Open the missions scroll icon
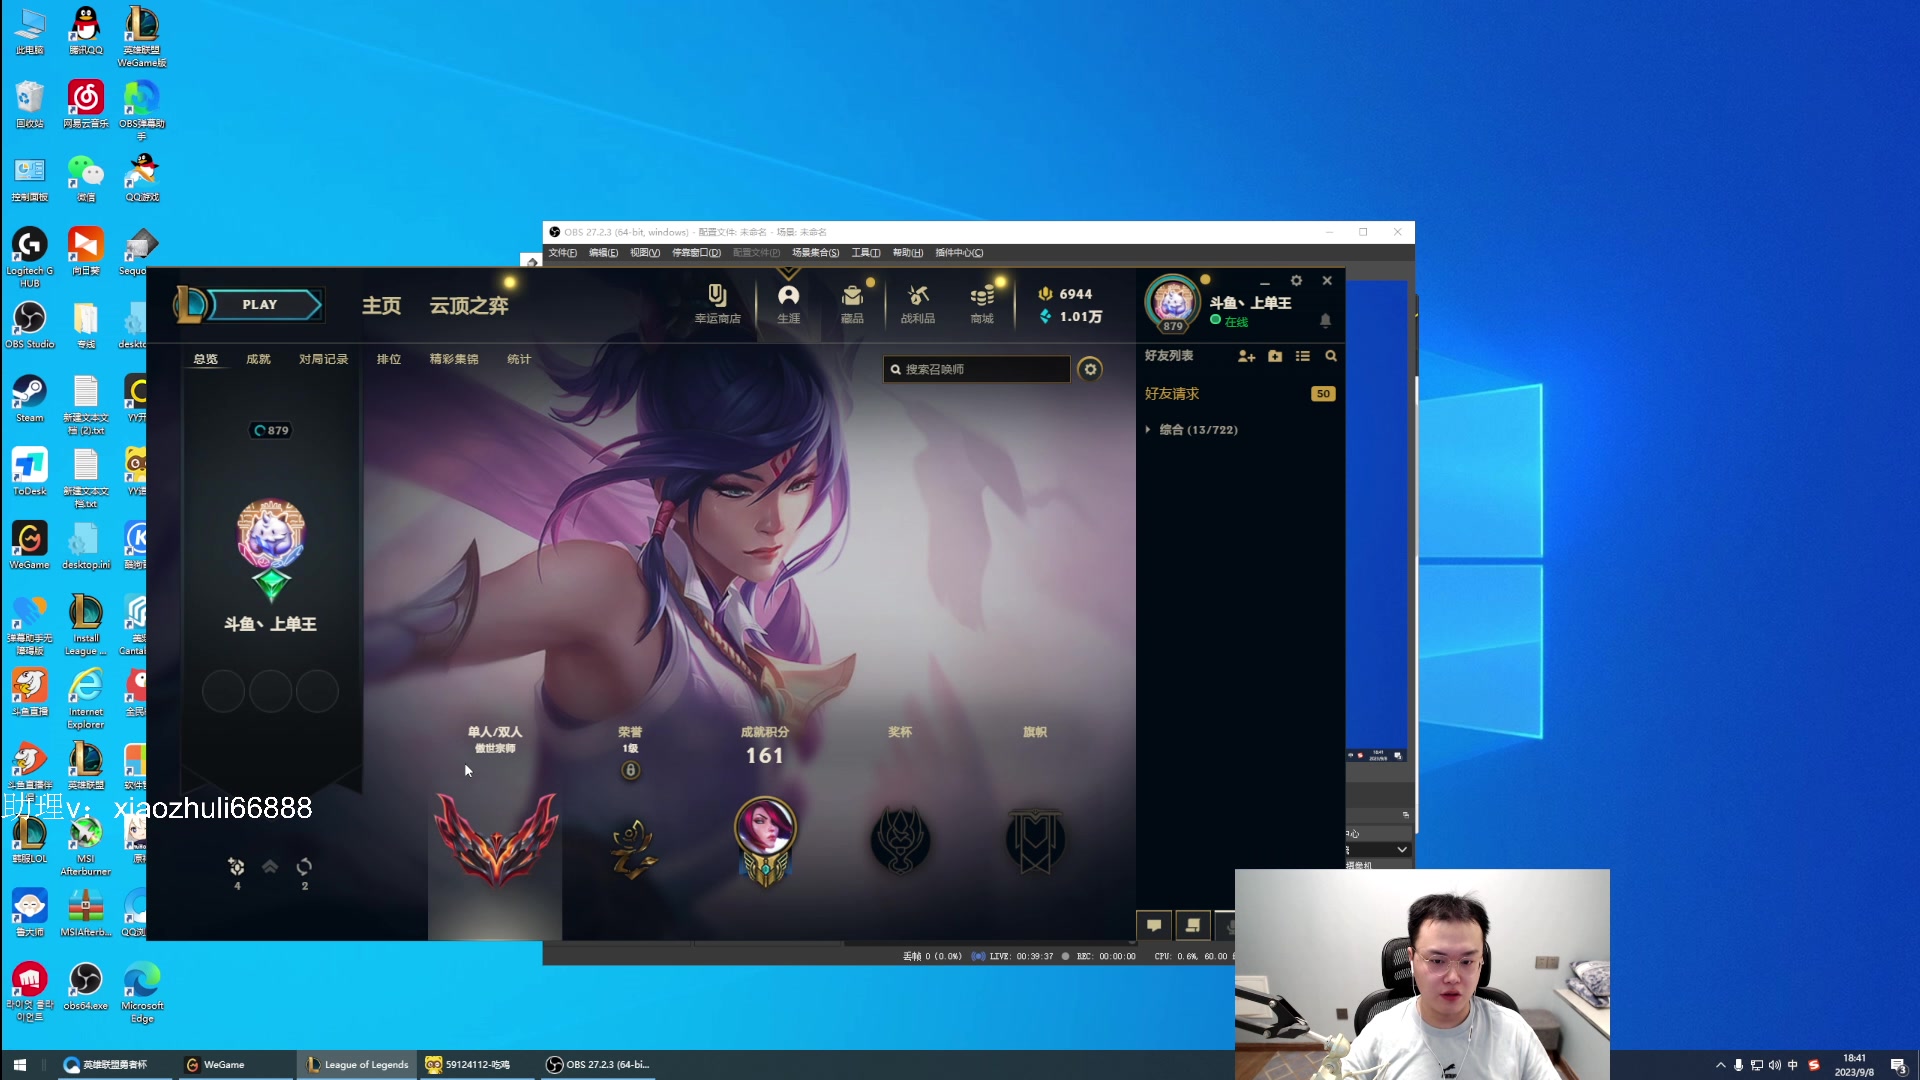Image resolution: width=1920 pixels, height=1080 pixels. coord(1192,925)
